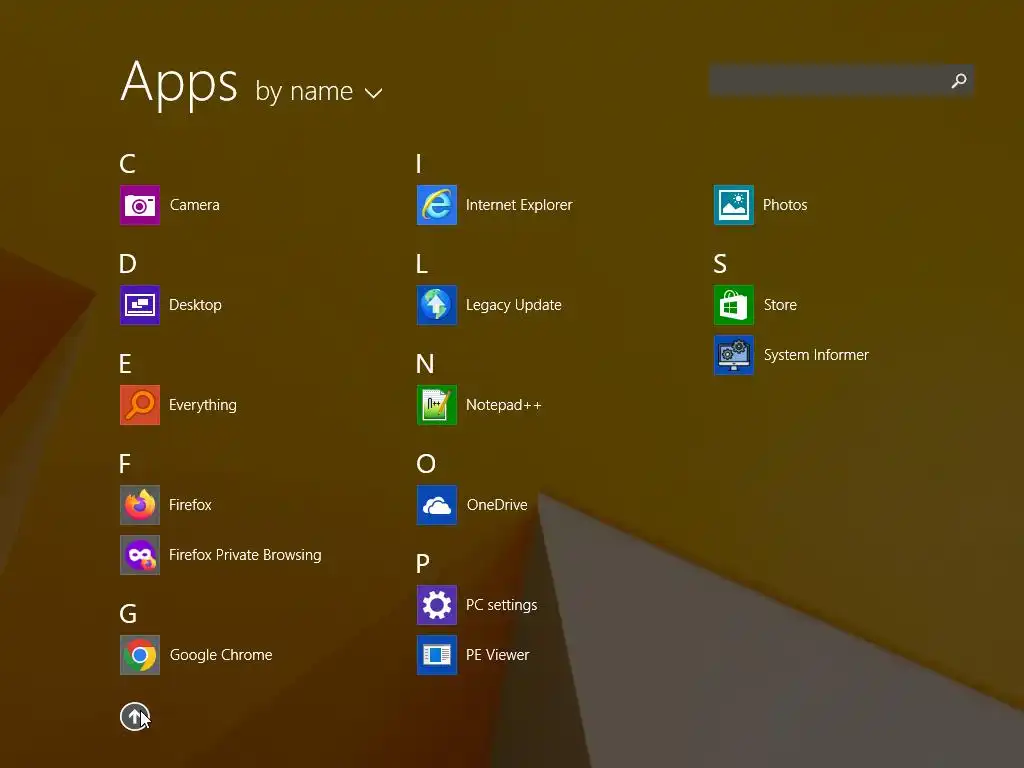The height and width of the screenshot is (768, 1024).
Task: Open the Camera app icon
Action: [140, 205]
